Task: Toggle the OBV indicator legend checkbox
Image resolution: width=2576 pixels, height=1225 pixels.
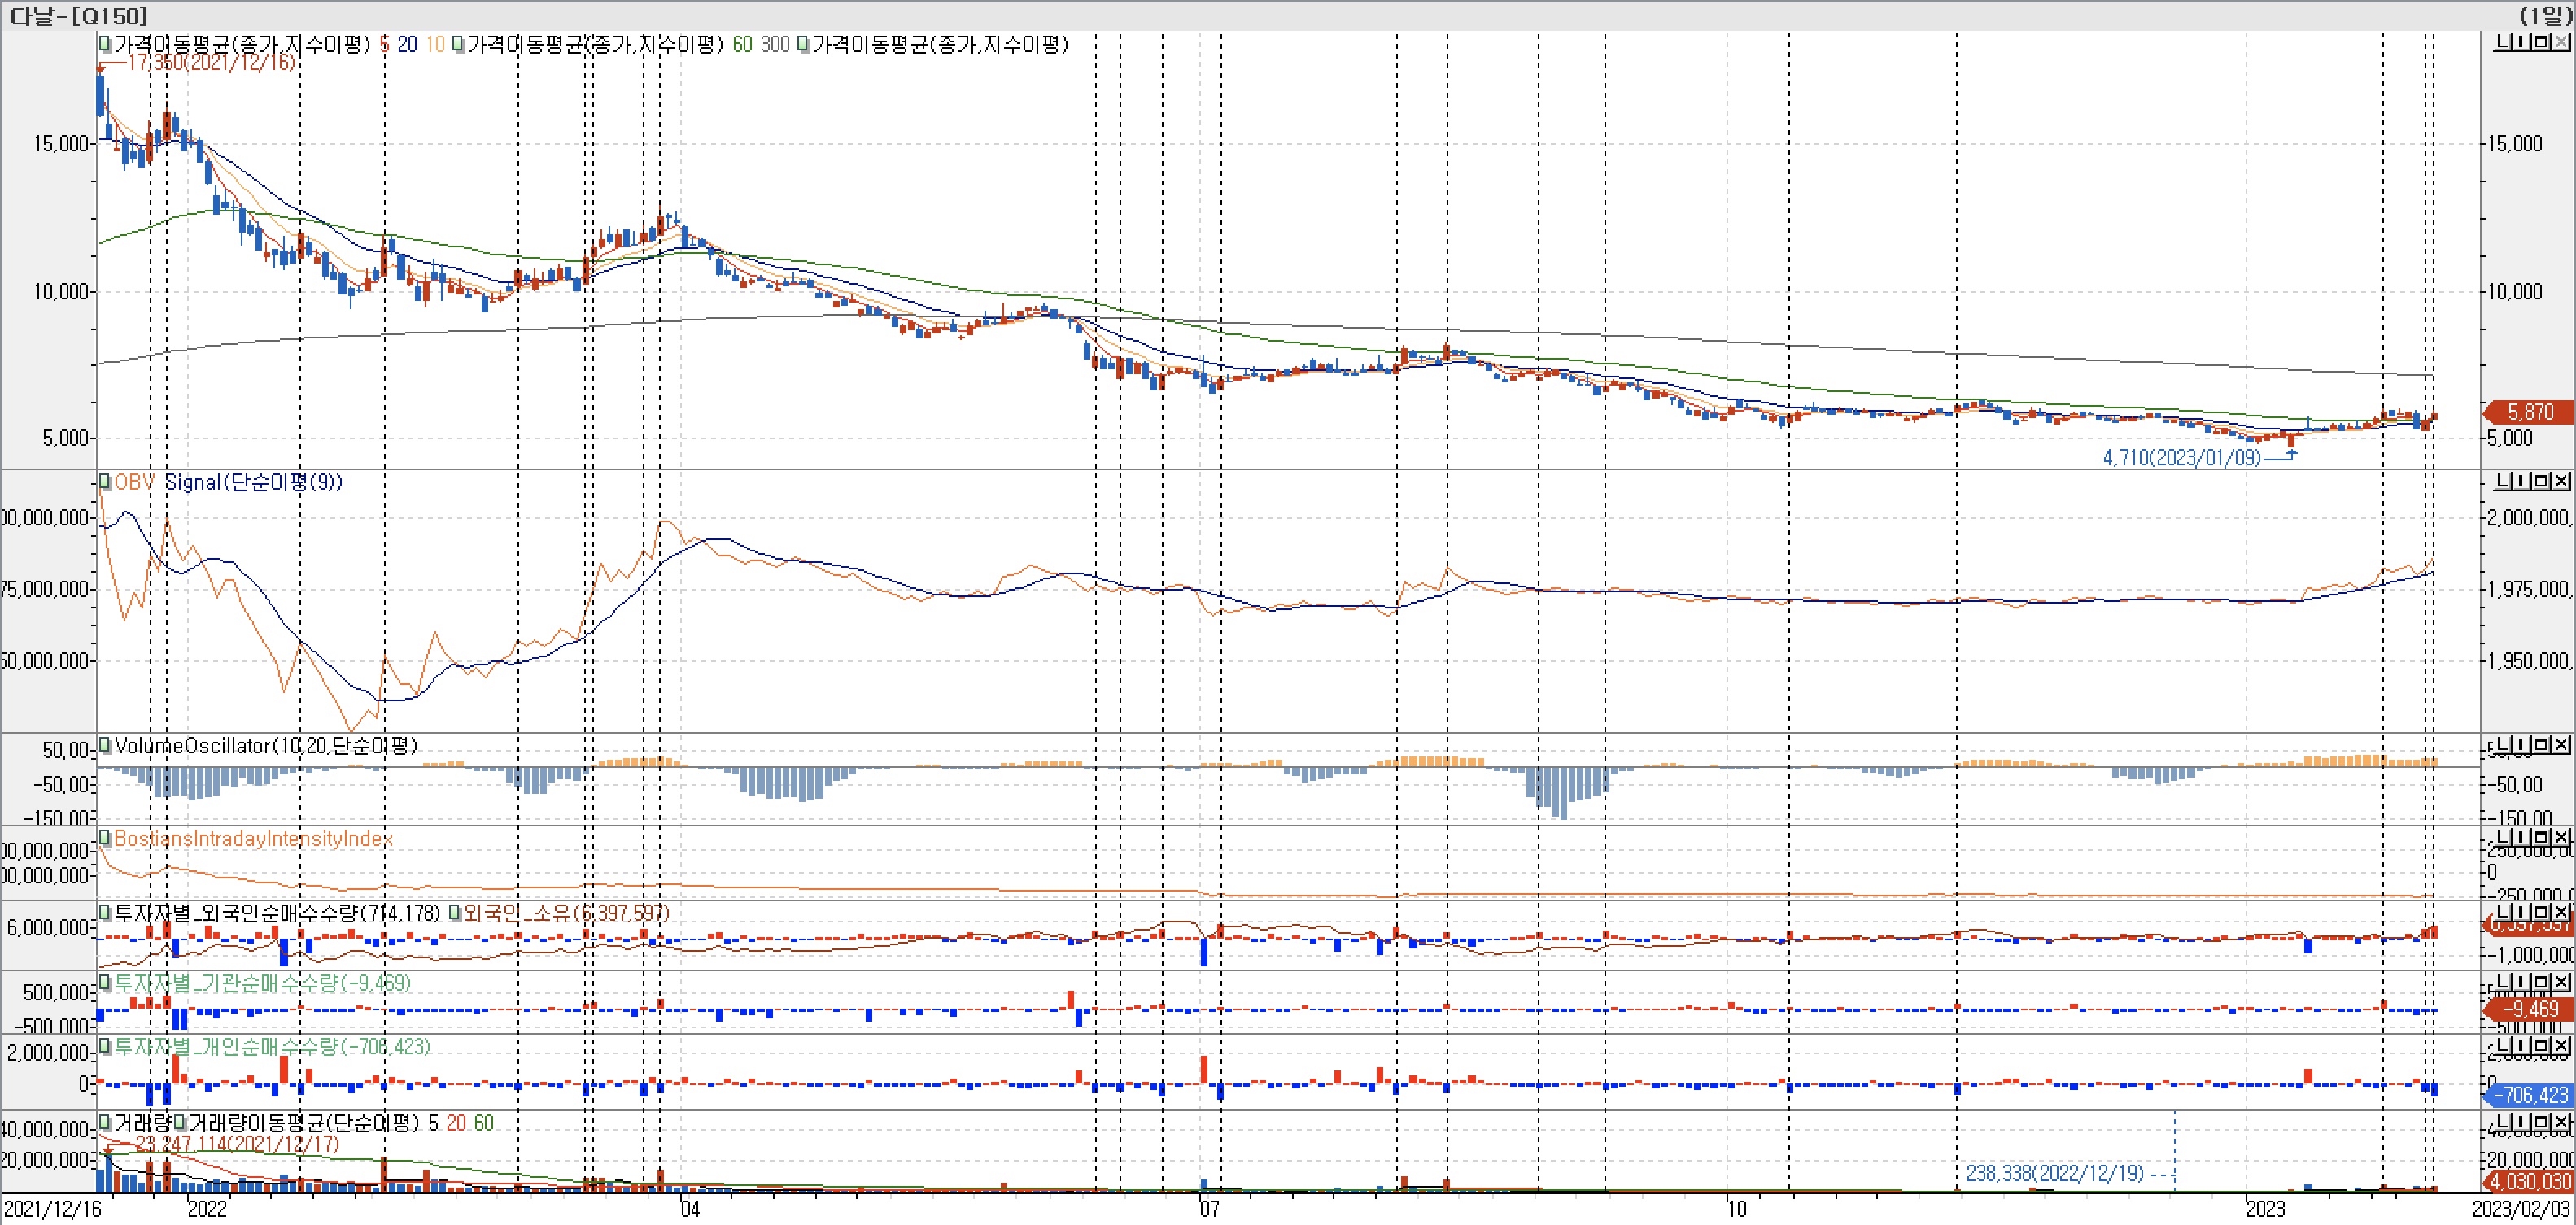Action: [x=104, y=482]
